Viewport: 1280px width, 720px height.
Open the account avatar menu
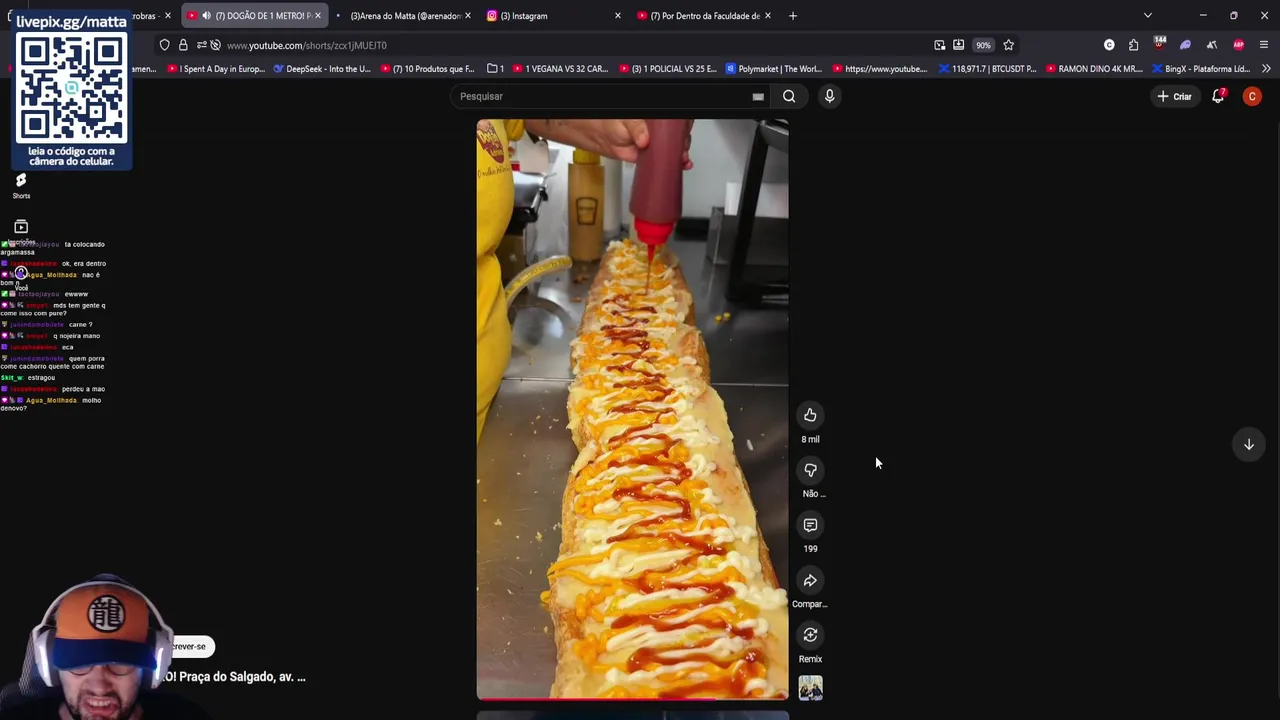coord(1252,96)
